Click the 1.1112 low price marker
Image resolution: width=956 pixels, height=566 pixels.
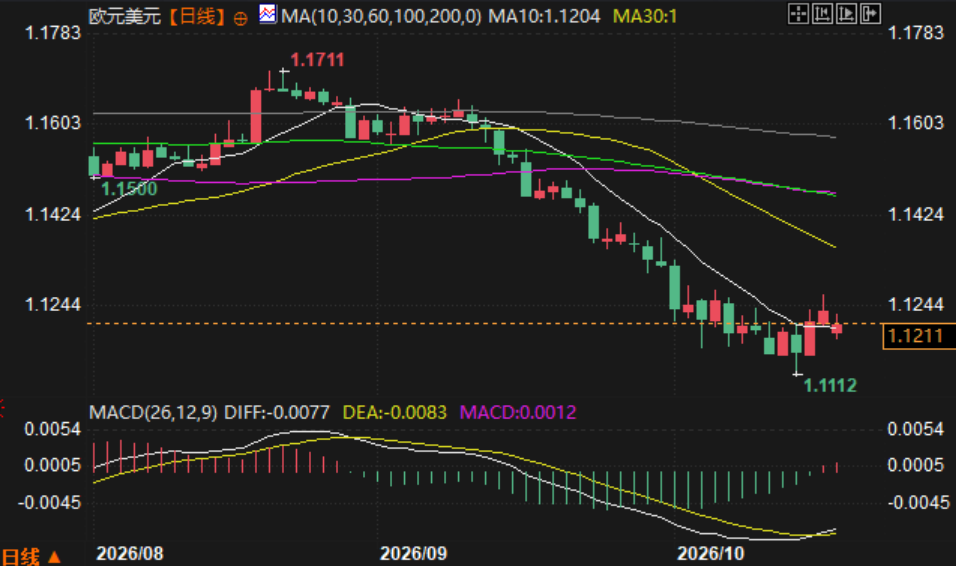pos(830,385)
